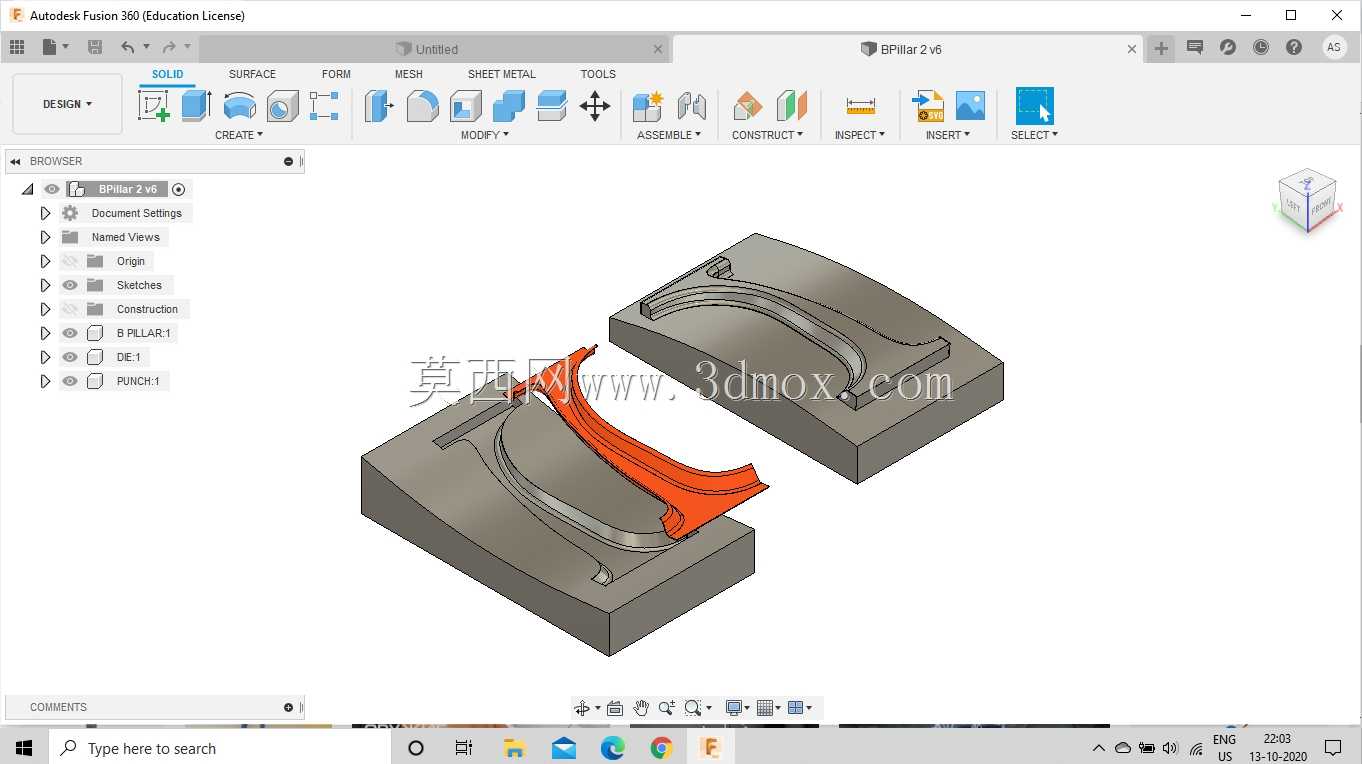
Task: Toggle visibility of Origin folder
Action: click(x=70, y=261)
